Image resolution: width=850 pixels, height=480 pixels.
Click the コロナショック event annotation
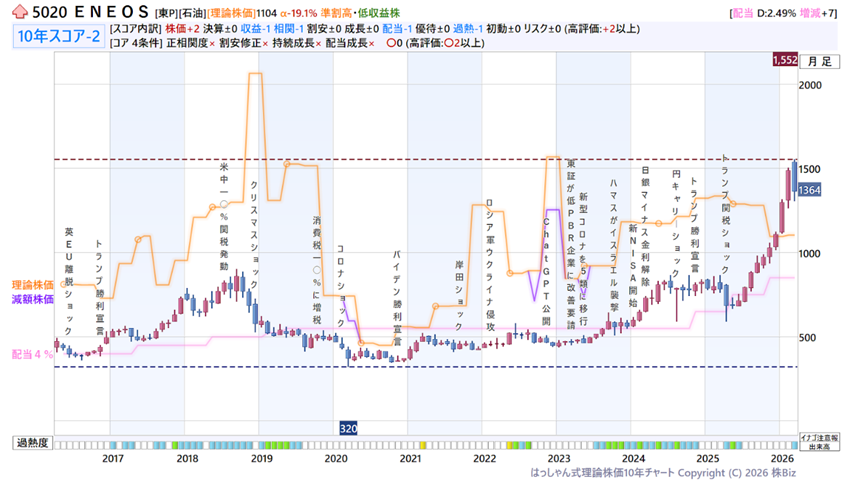point(340,282)
